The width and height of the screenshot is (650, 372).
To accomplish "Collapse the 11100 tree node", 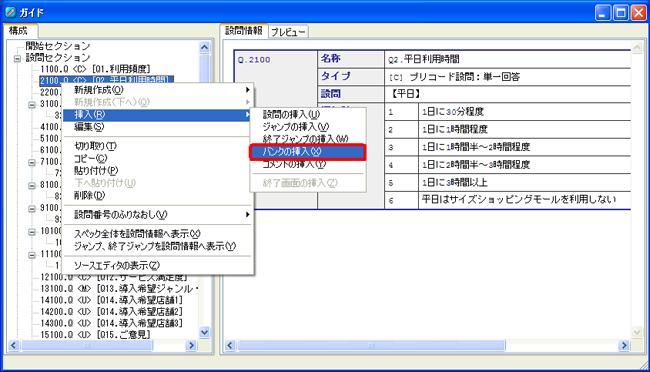I will pos(32,255).
